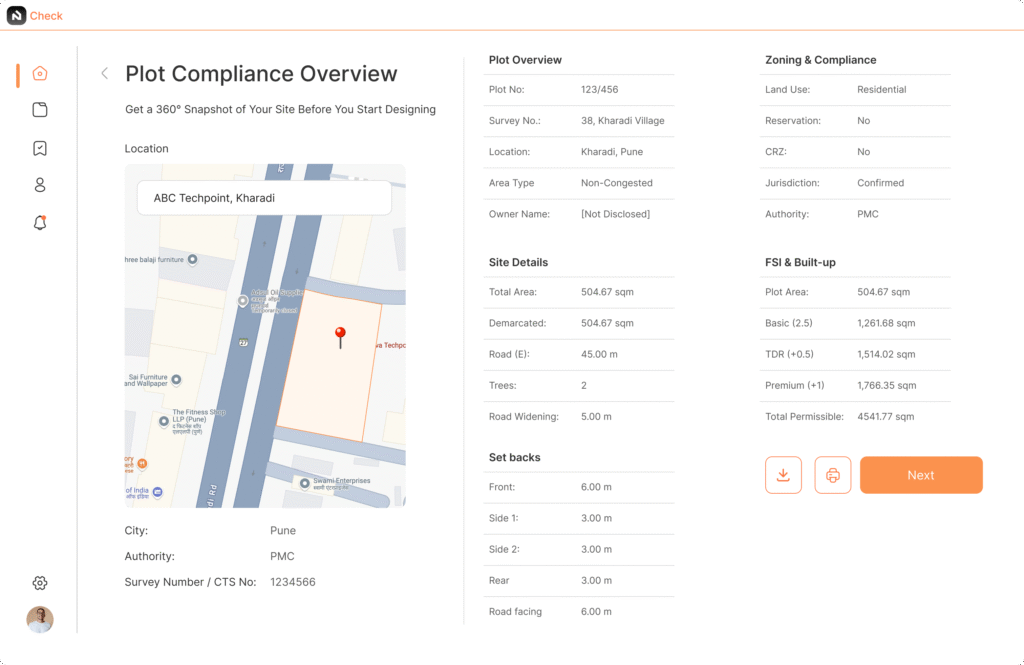Open the settings gear icon
Image resolution: width=1024 pixels, height=665 pixels.
40,583
